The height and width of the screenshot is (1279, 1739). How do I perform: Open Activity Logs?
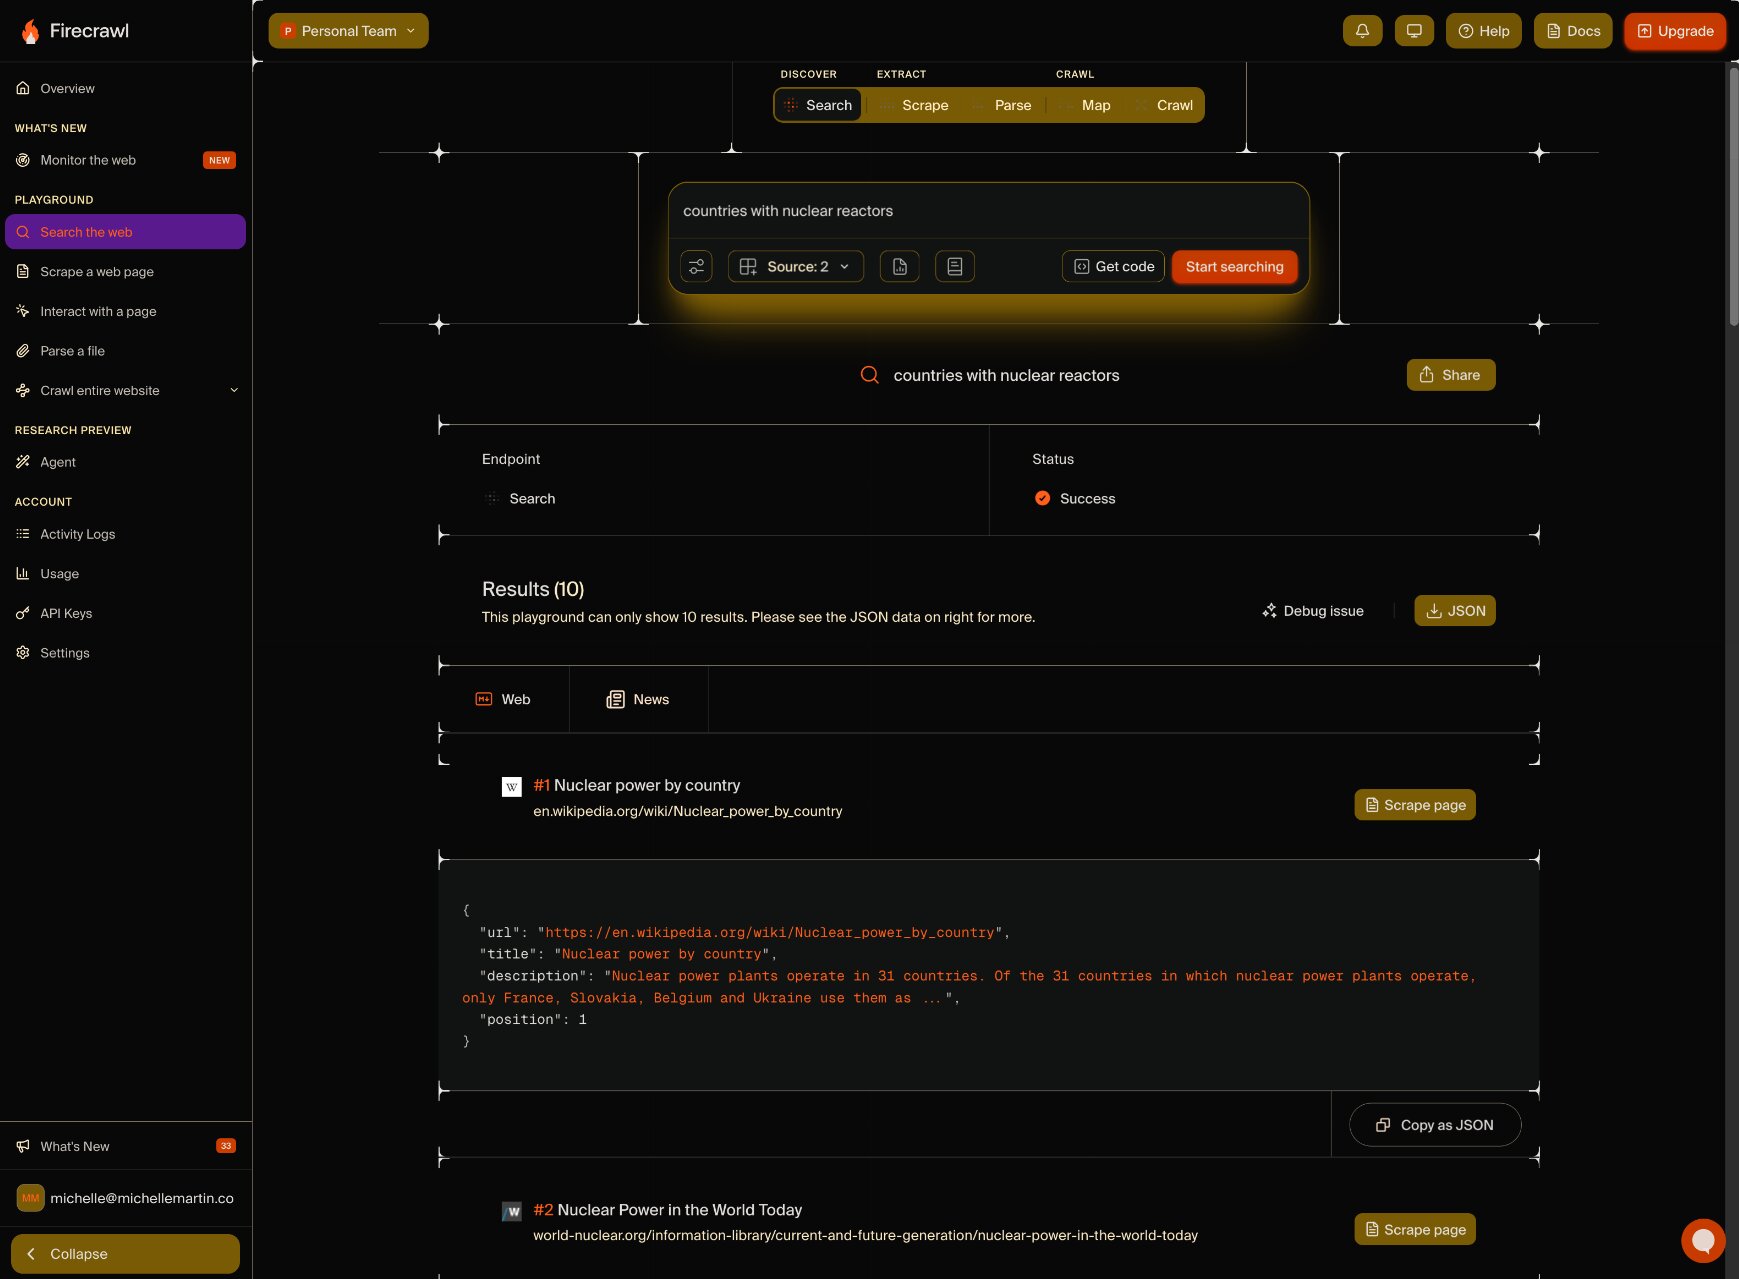click(126, 534)
